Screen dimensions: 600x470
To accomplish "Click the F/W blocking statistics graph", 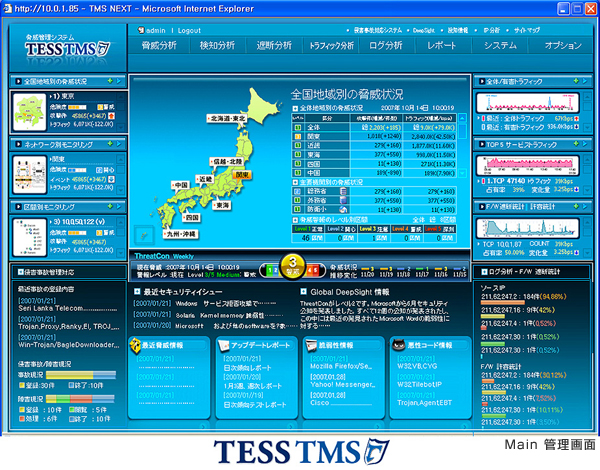I will click(x=528, y=228).
